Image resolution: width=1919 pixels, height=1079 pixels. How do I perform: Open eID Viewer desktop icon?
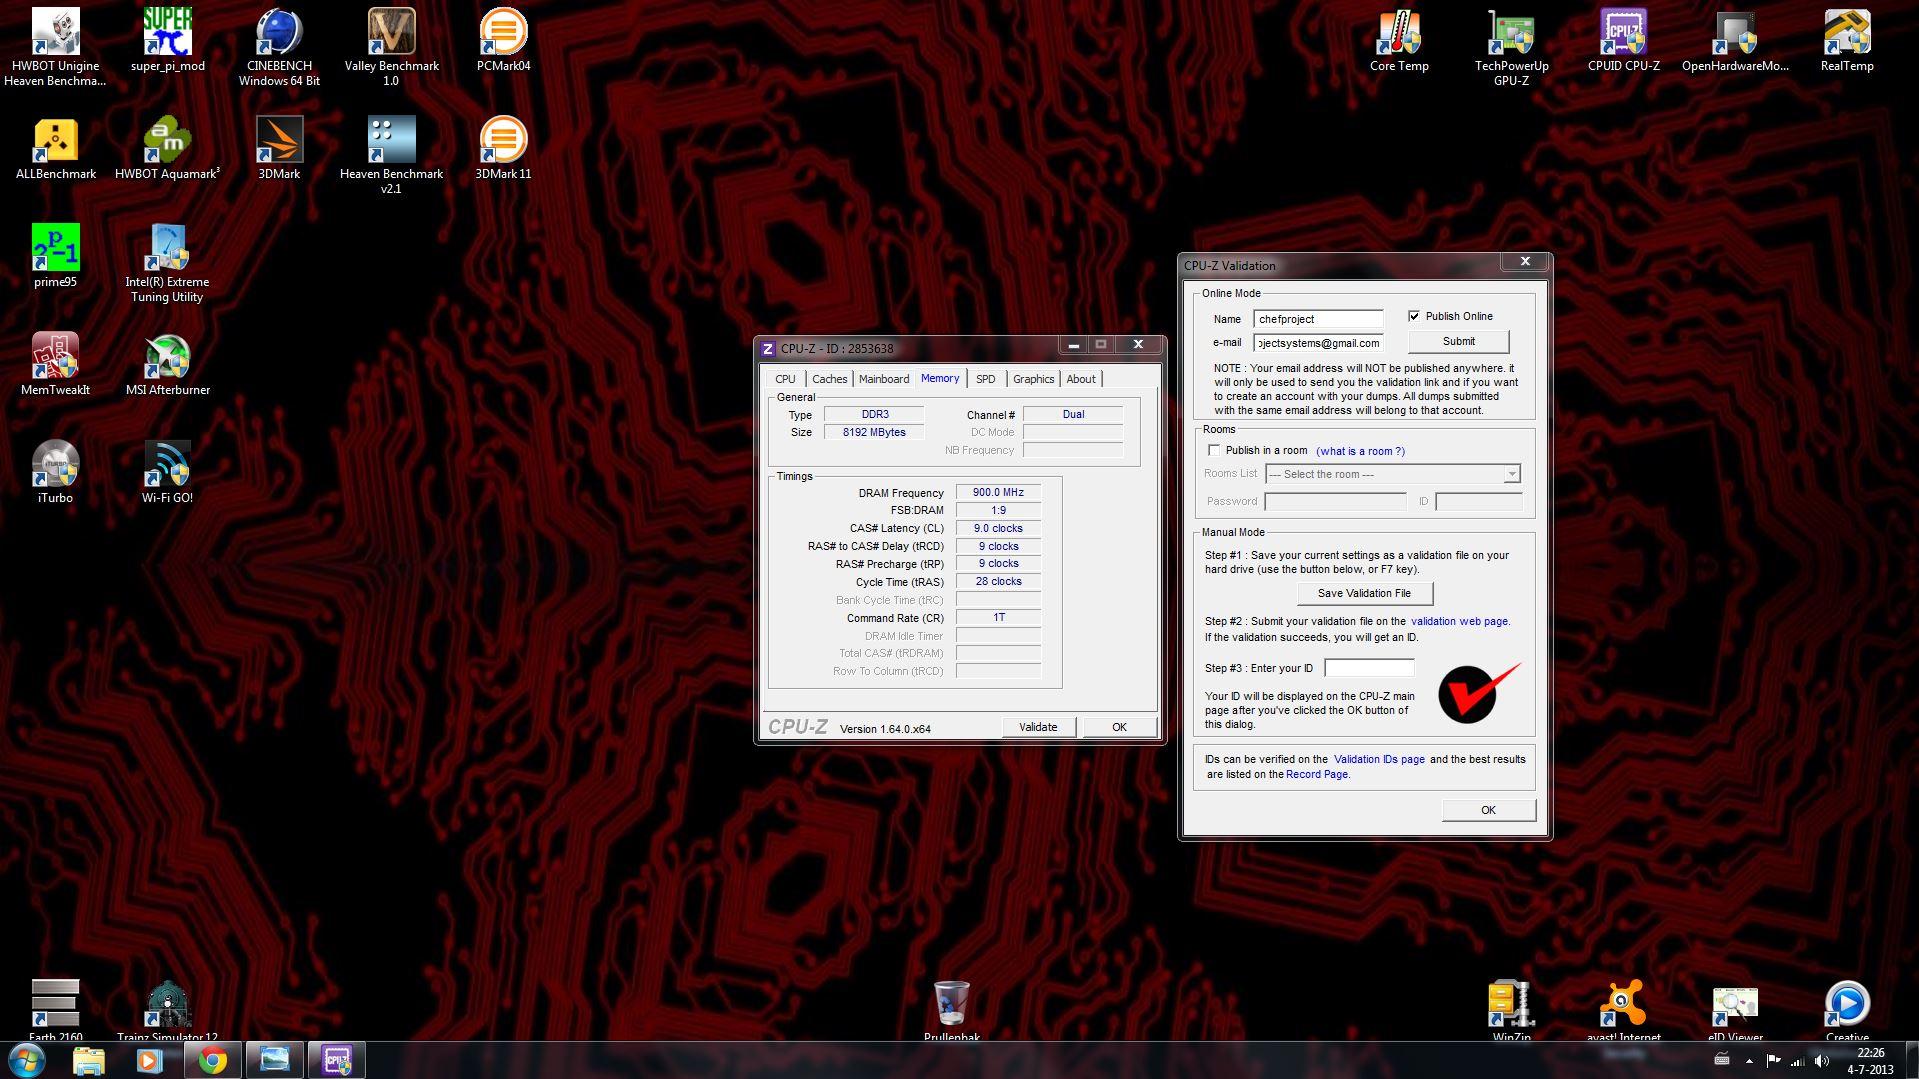point(1735,1010)
